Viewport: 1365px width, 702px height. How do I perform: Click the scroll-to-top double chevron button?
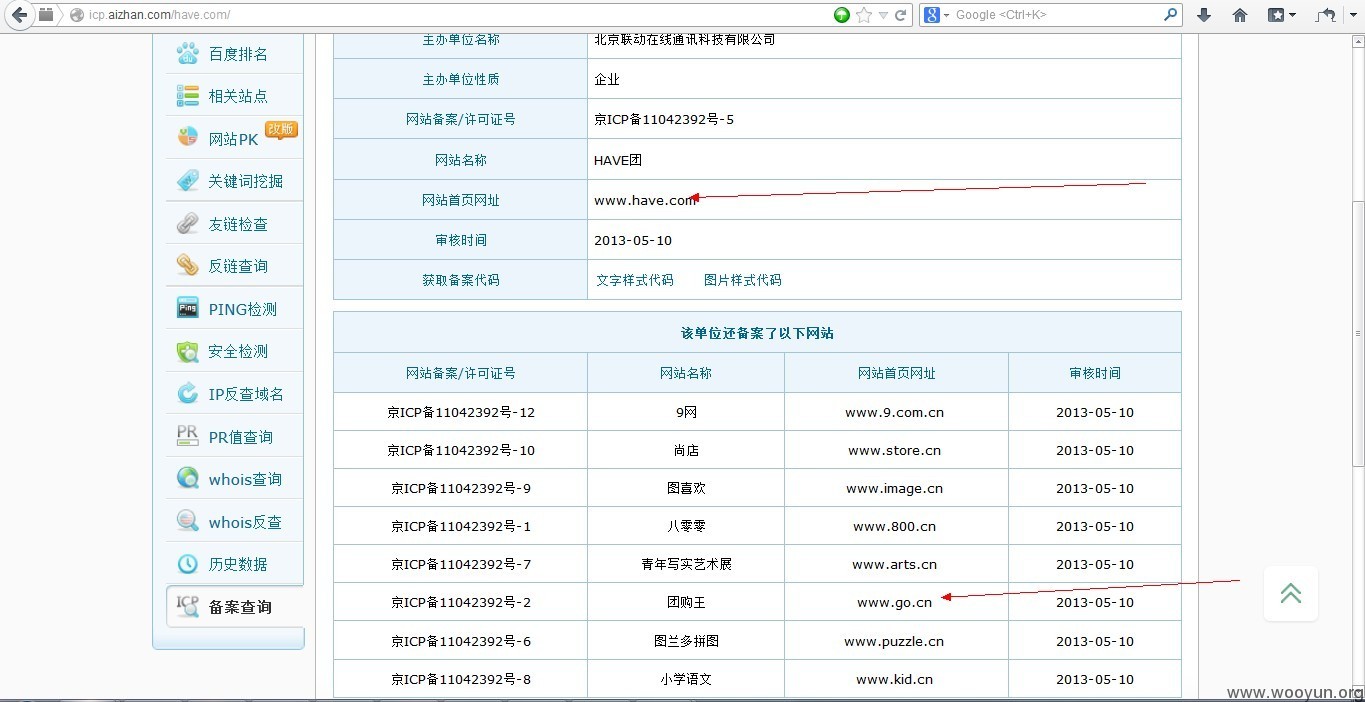[x=1291, y=593]
